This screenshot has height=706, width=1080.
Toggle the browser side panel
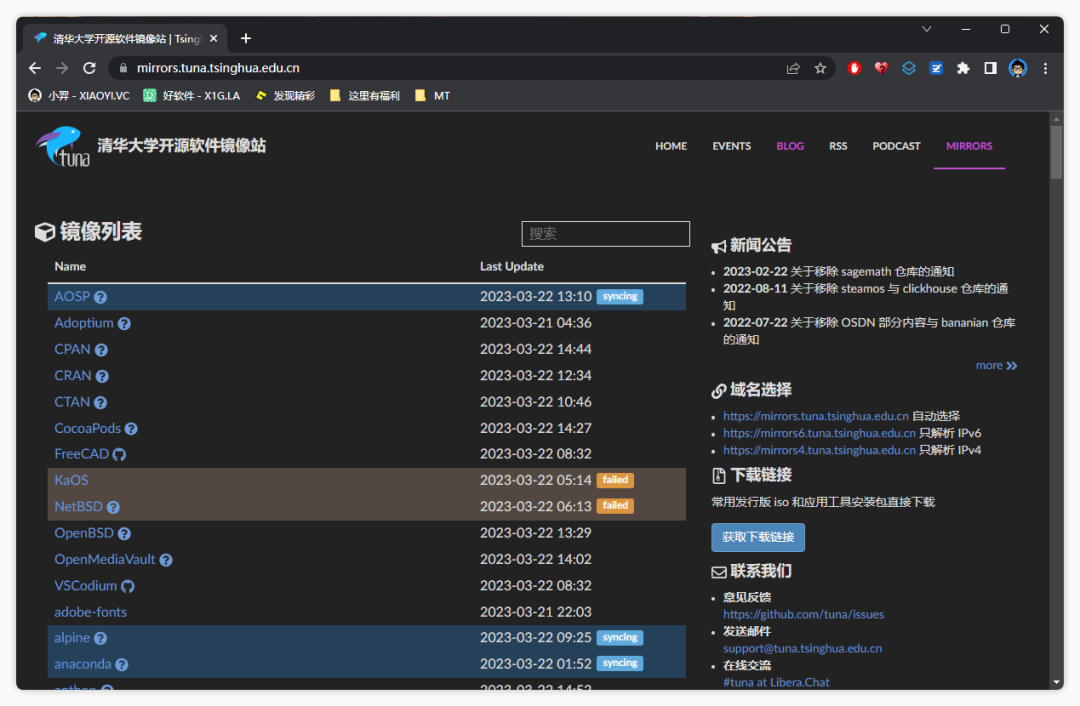(x=990, y=68)
